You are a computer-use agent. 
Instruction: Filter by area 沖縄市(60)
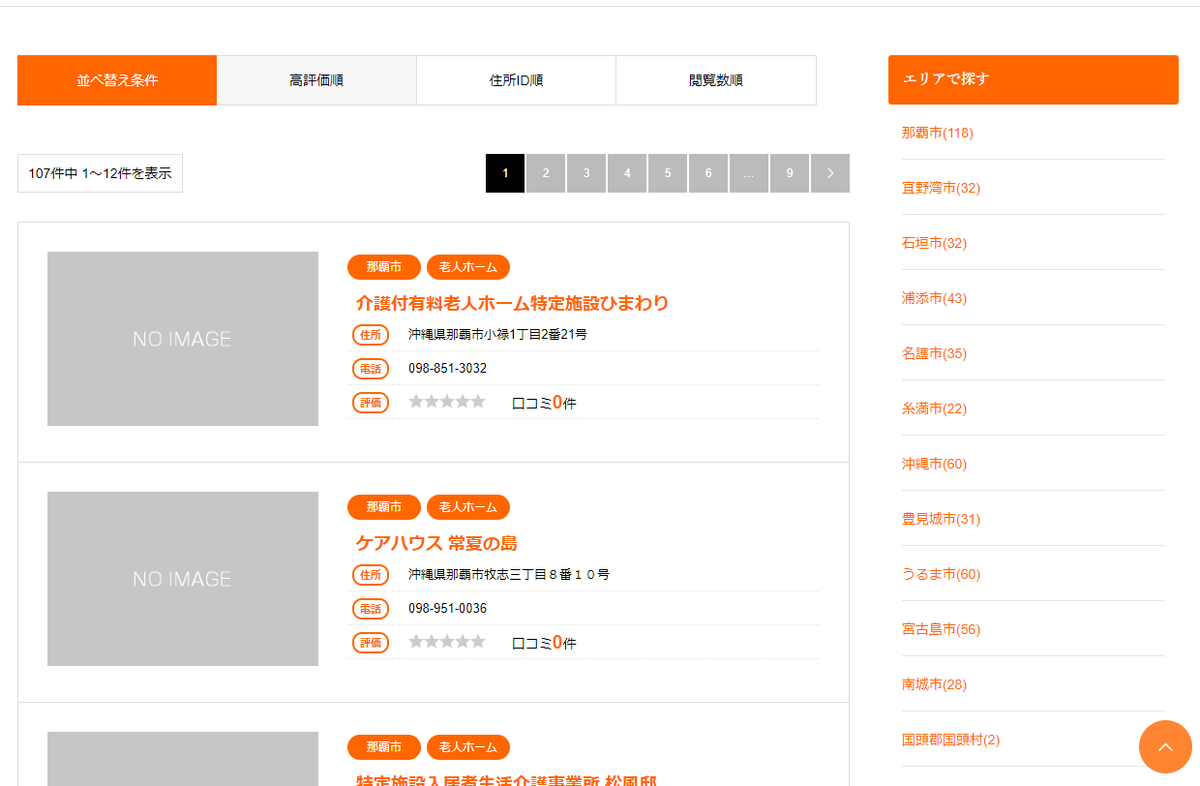click(934, 464)
